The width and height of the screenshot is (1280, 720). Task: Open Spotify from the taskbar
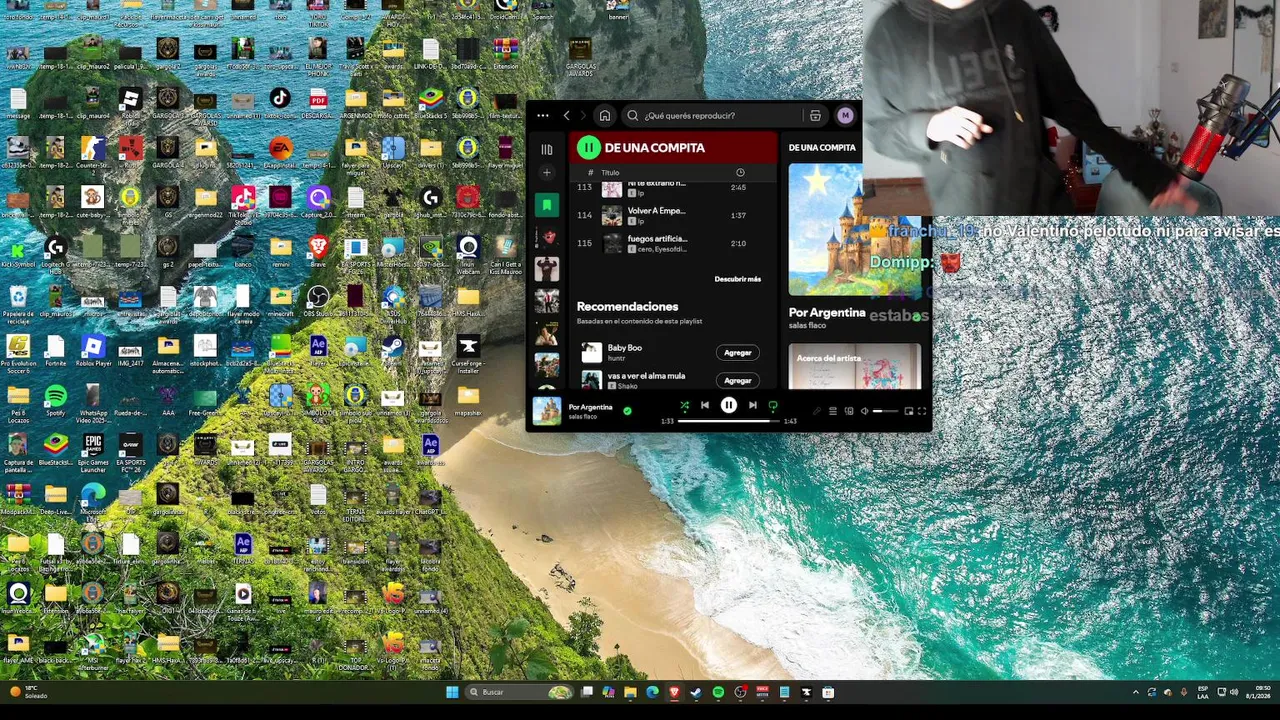coord(718,692)
